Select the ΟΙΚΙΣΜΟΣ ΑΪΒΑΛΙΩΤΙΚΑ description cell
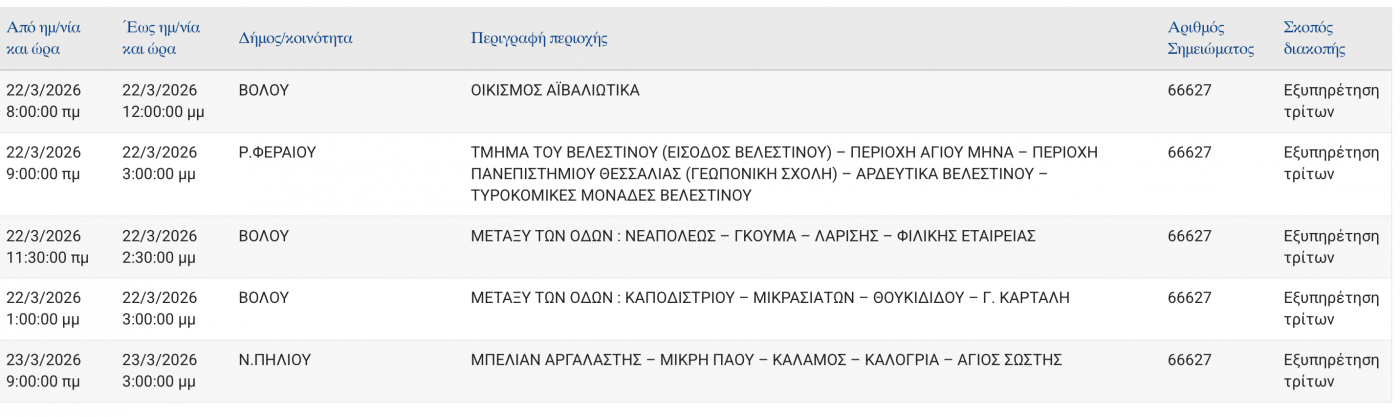The width and height of the screenshot is (1400, 417). (x=555, y=90)
